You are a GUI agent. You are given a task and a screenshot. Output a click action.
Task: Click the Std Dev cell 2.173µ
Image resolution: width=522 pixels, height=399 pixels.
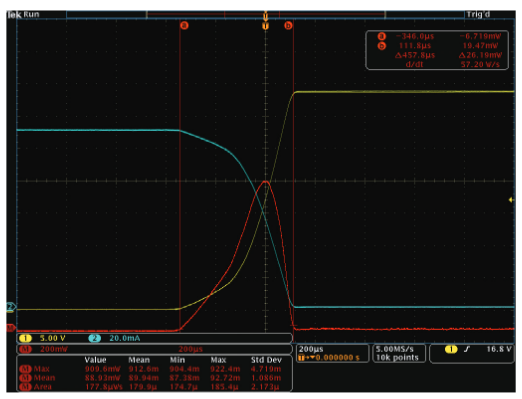(x=266, y=387)
